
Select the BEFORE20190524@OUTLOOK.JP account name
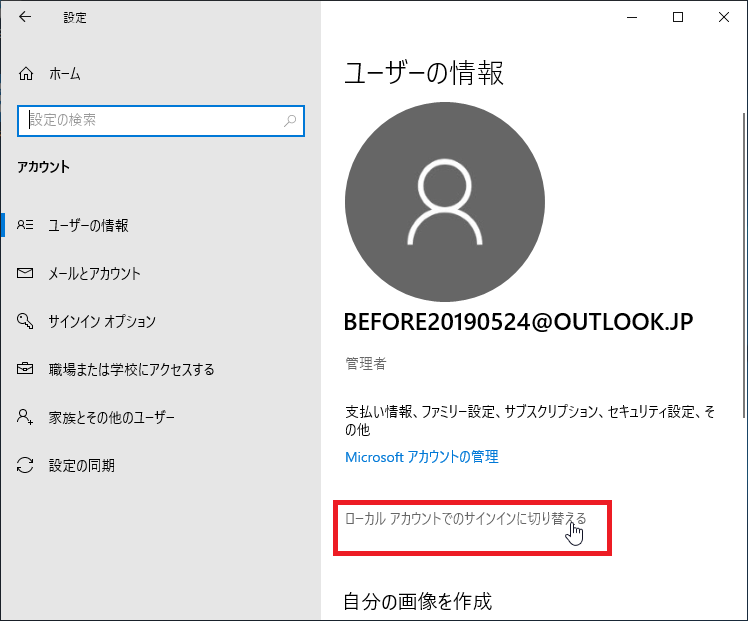click(x=519, y=321)
